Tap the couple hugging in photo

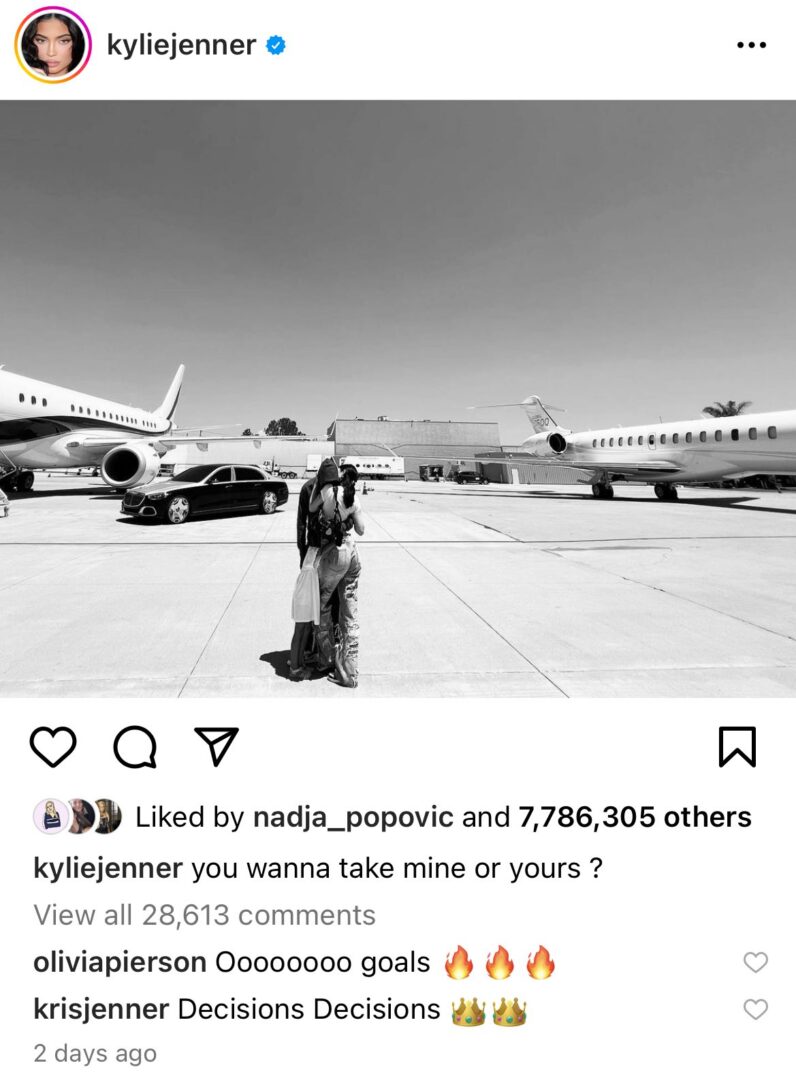pos(327,573)
